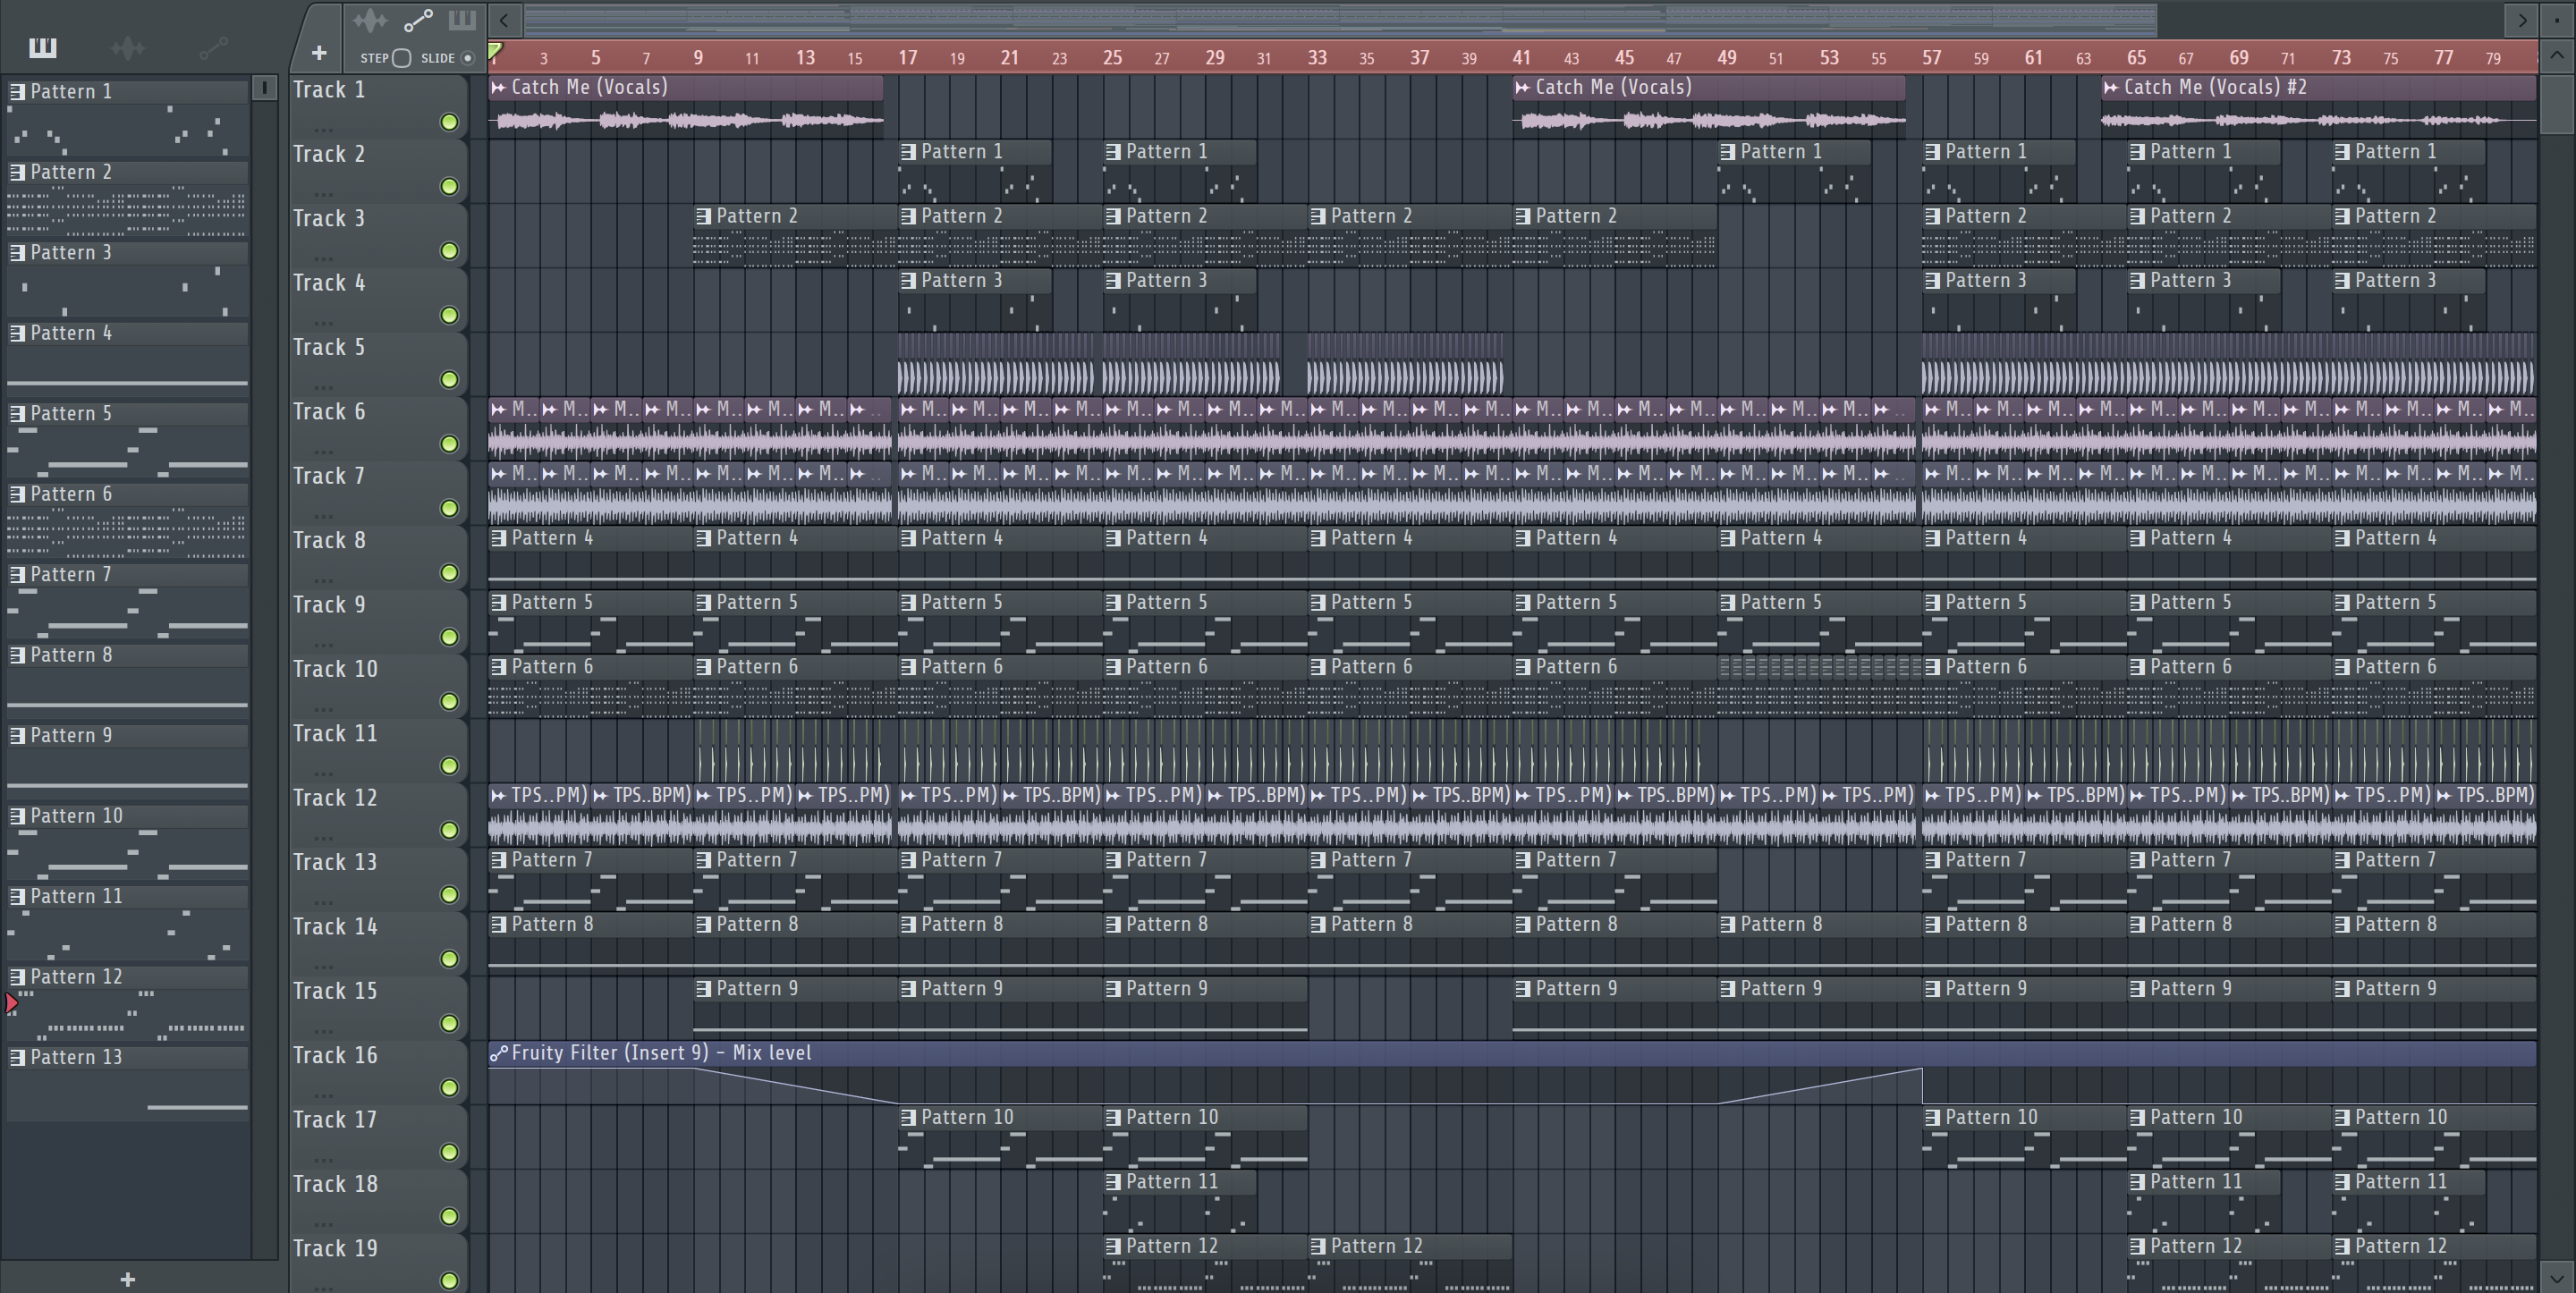The width and height of the screenshot is (2576, 1293).
Task: Click Pattern 13 icon in the picker
Action: pyautogui.click(x=17, y=1058)
